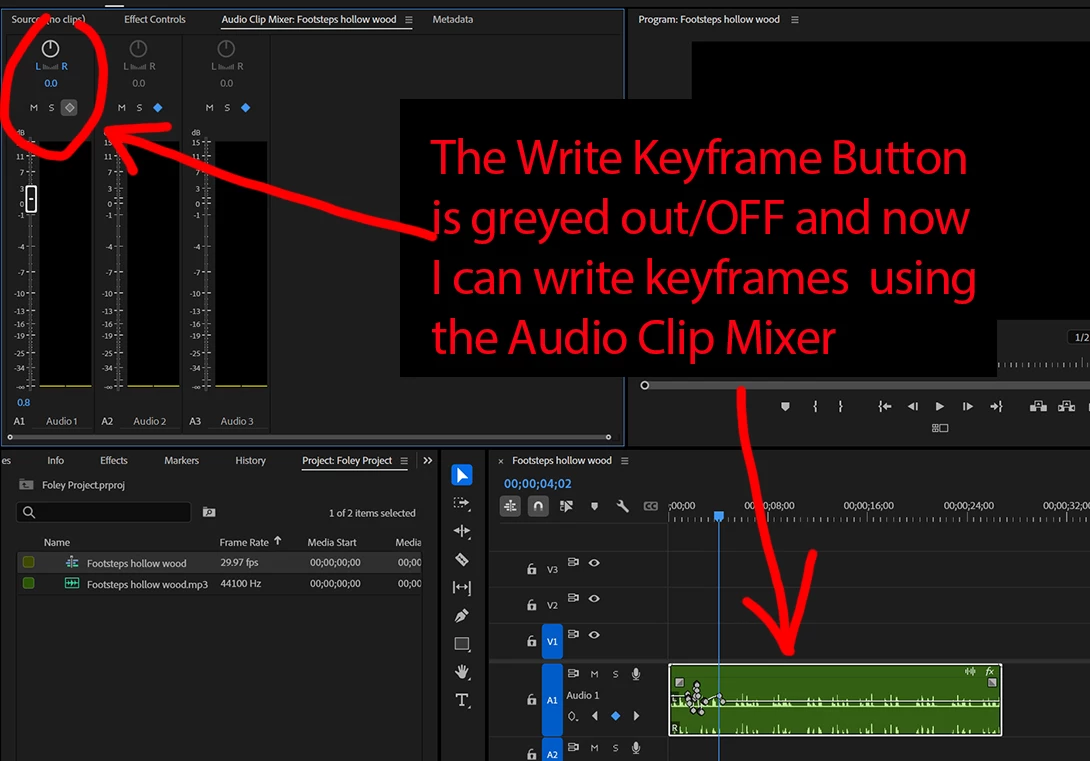
Task: Toggle captions track CC button
Action: 651,507
